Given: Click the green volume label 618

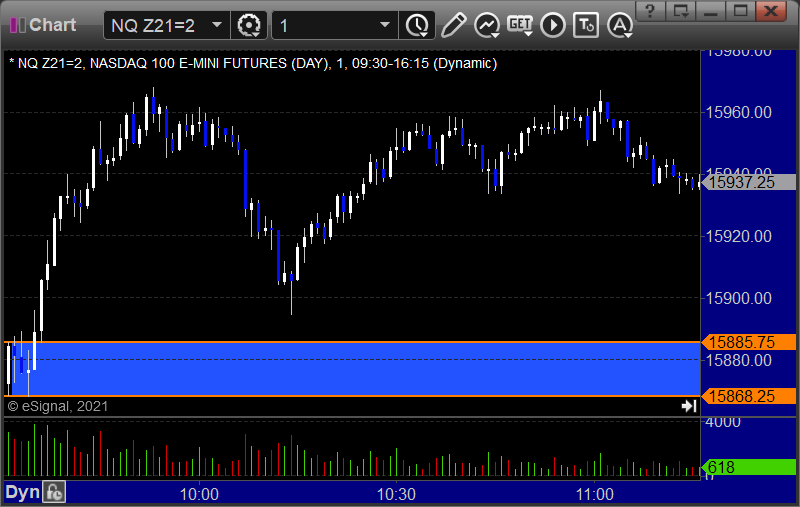Looking at the screenshot, I should click(x=748, y=467).
